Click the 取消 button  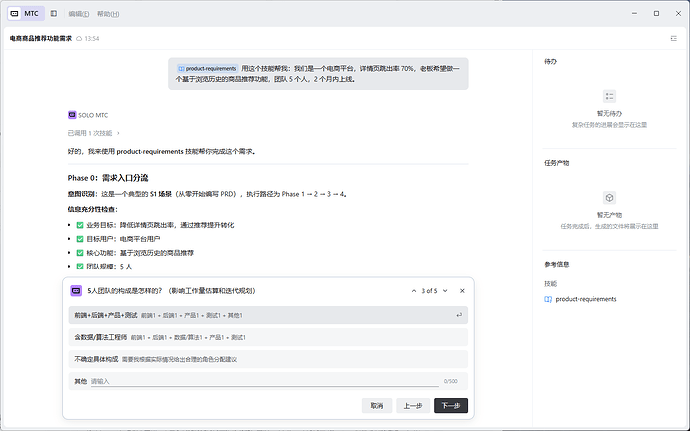point(377,405)
